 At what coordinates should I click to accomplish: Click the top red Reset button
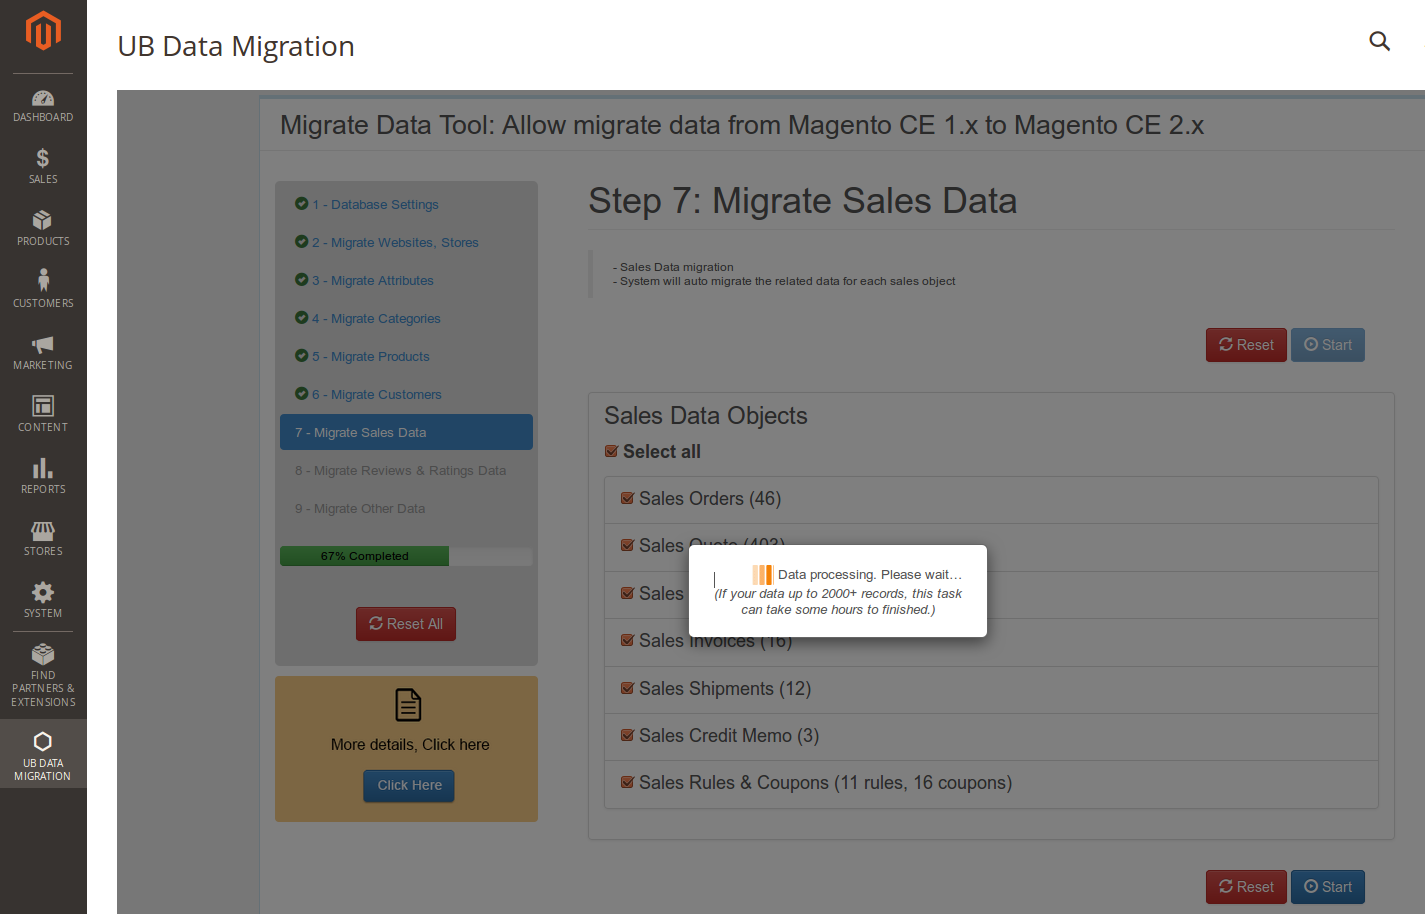tap(1246, 345)
